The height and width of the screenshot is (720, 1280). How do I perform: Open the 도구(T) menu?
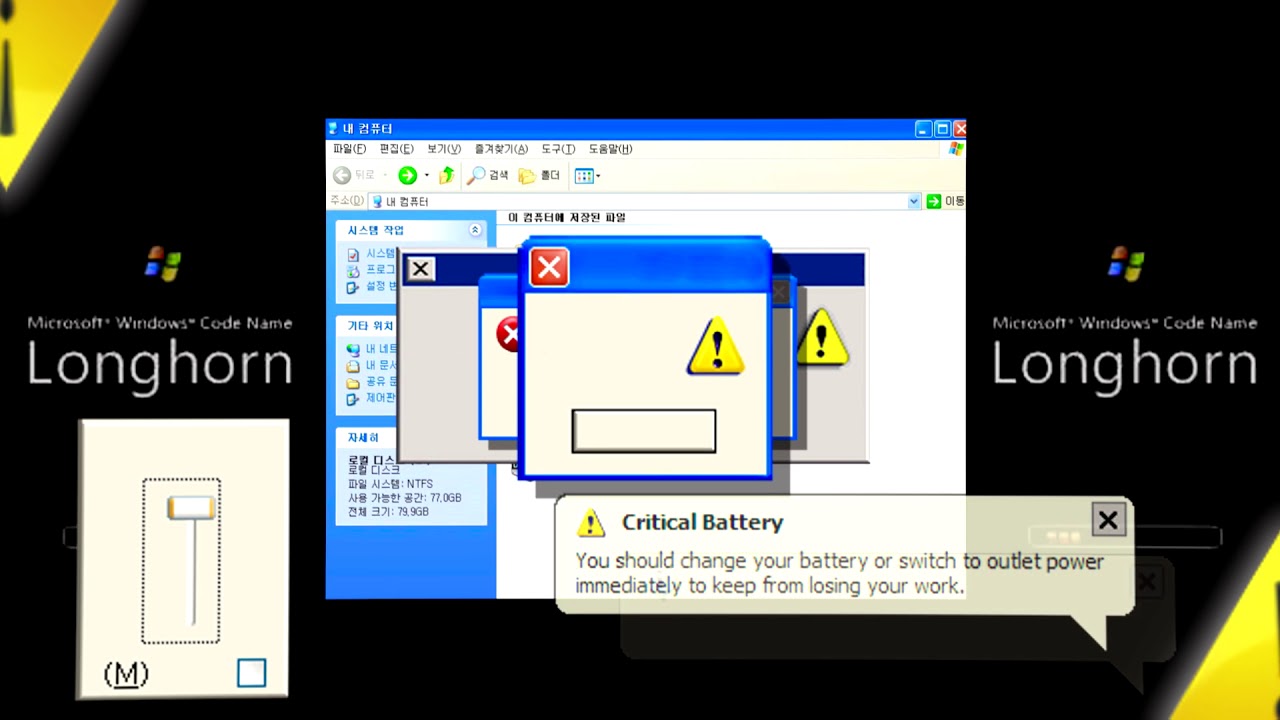(x=558, y=149)
